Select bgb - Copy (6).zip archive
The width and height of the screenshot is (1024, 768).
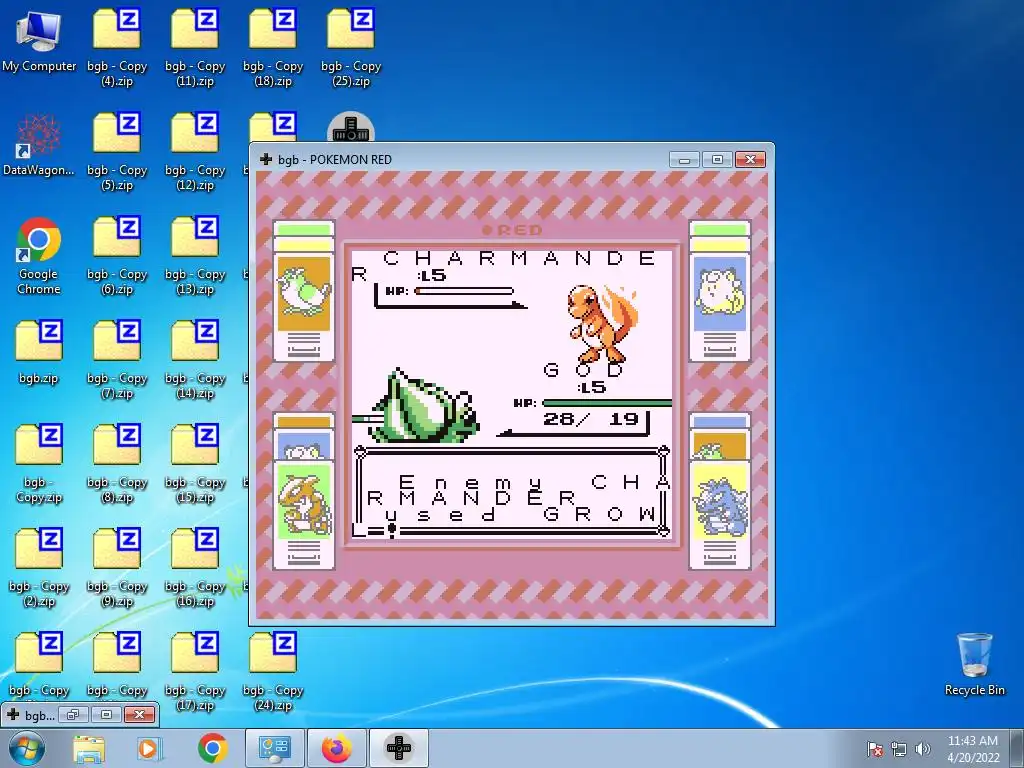click(x=117, y=256)
